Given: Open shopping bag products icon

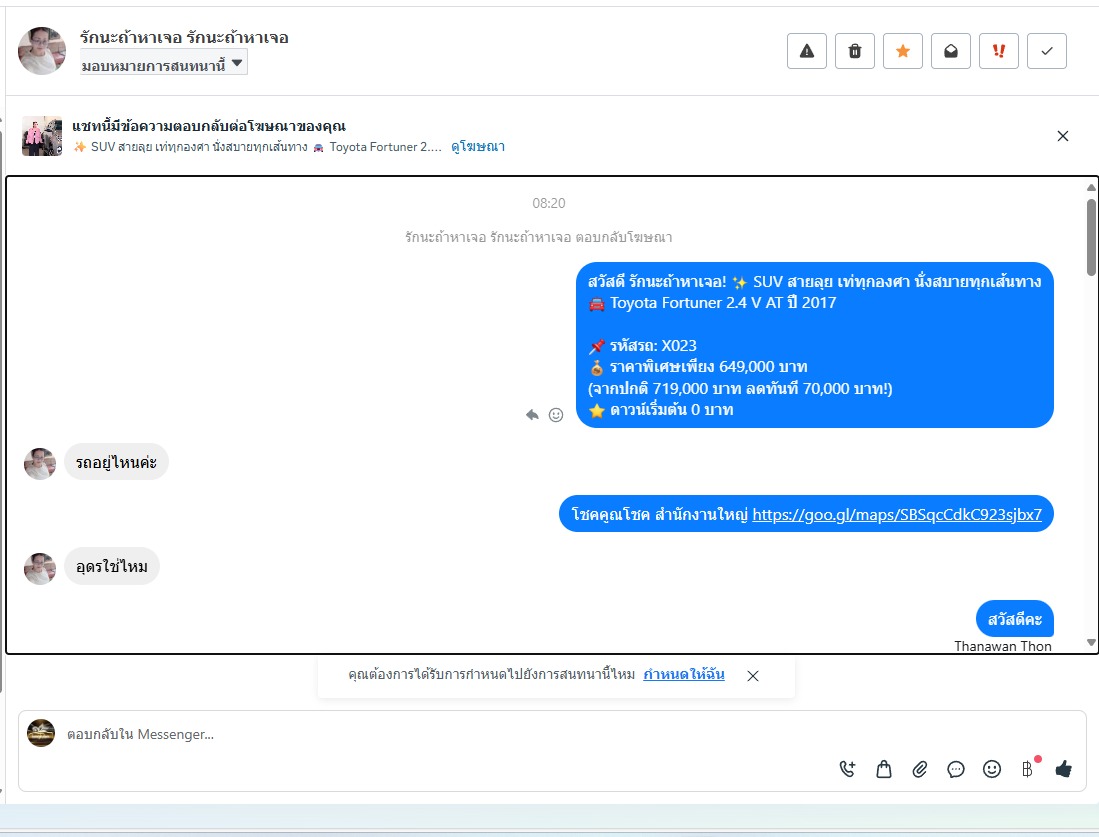Looking at the screenshot, I should 884,769.
